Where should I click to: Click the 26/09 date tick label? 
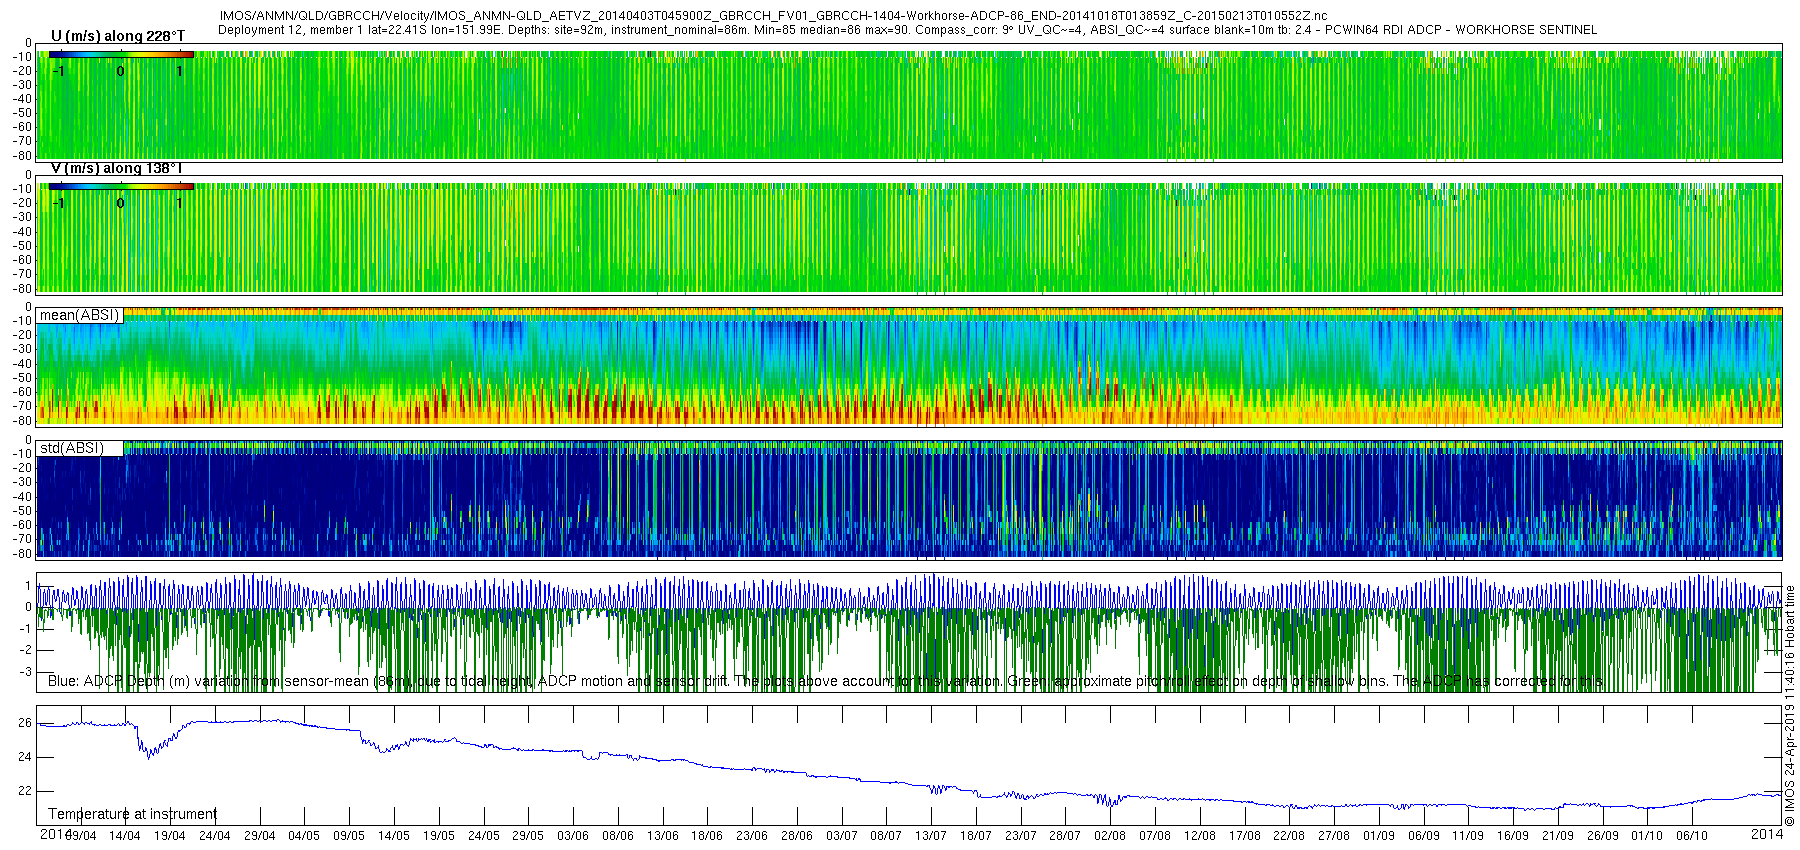pyautogui.click(x=1603, y=836)
